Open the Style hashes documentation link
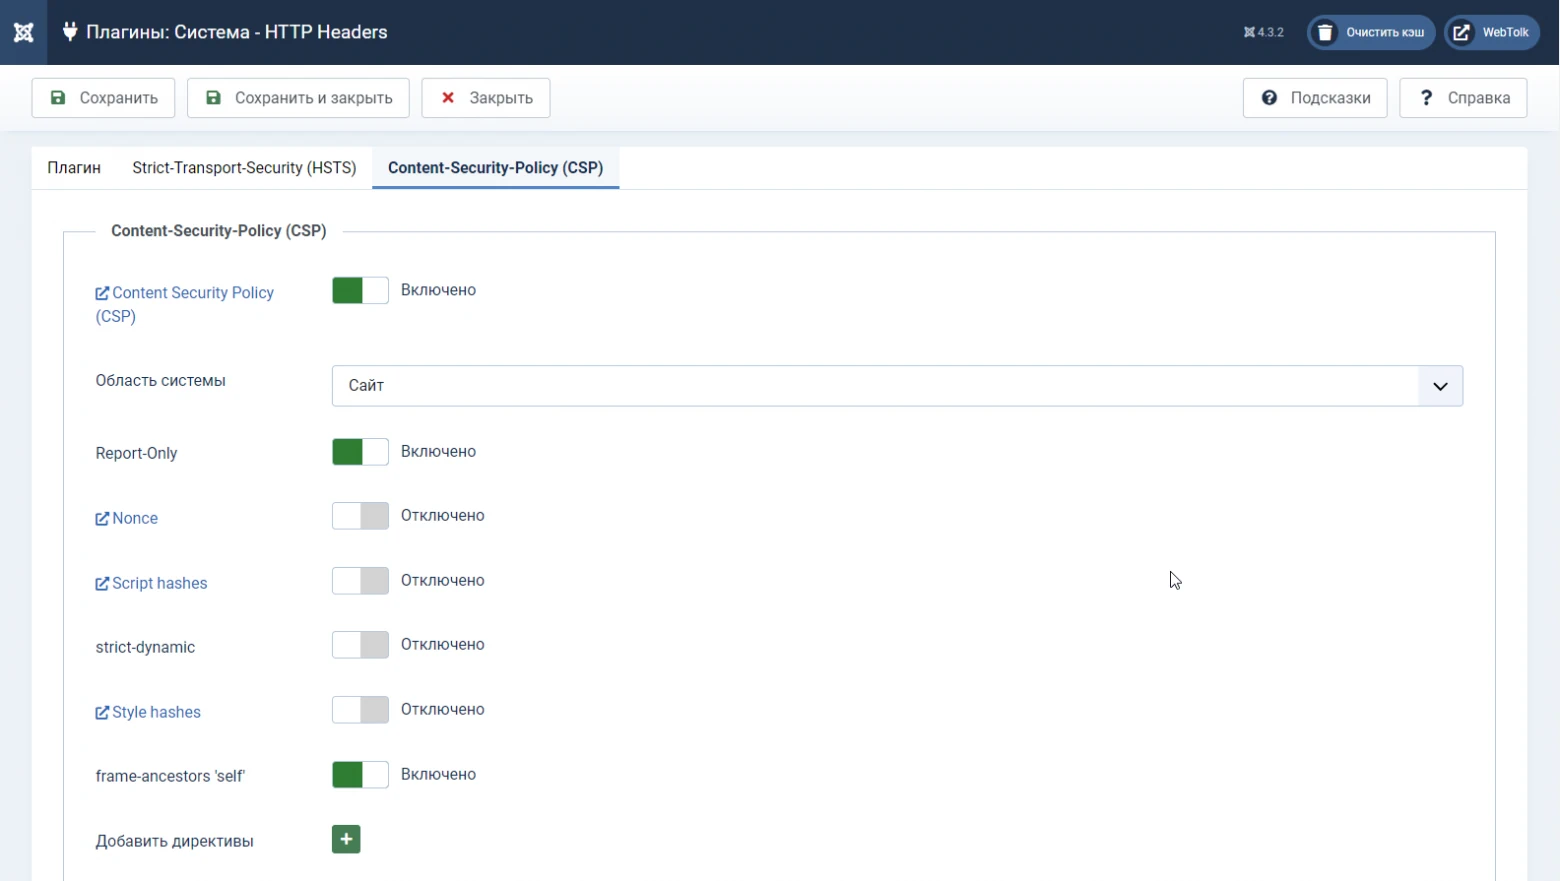Image resolution: width=1560 pixels, height=881 pixels. [148, 712]
